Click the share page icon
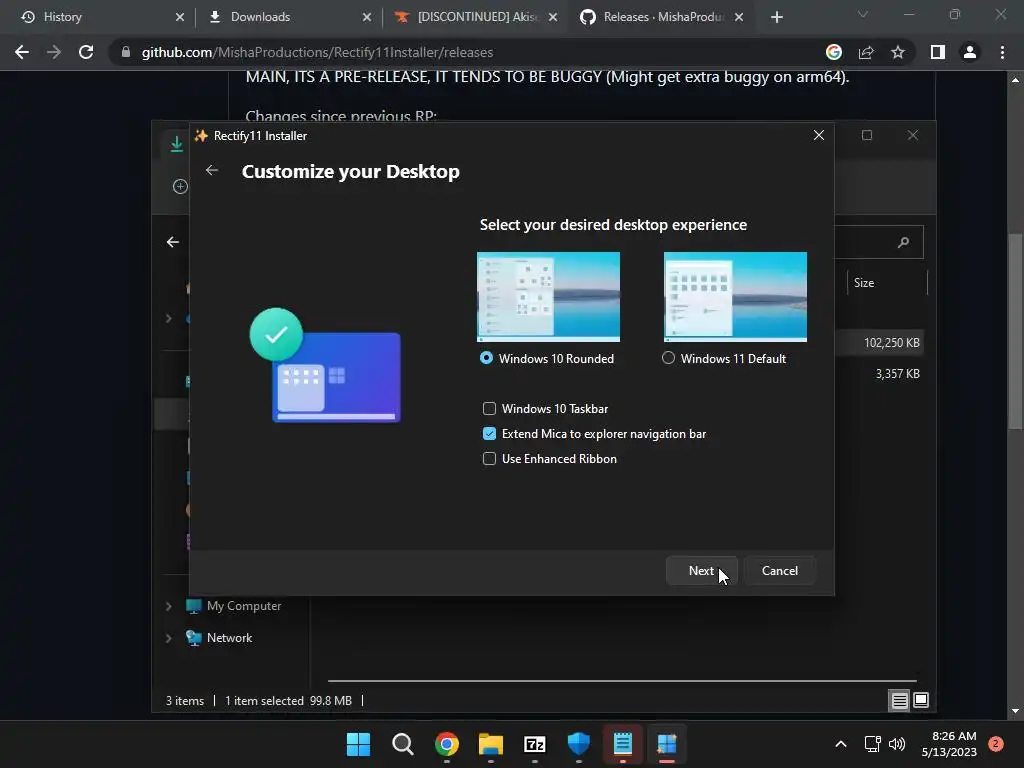 [x=866, y=52]
